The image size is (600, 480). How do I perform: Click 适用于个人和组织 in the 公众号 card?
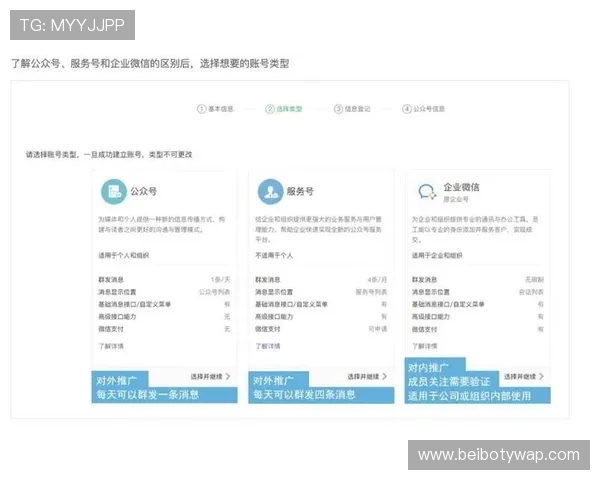[124, 255]
